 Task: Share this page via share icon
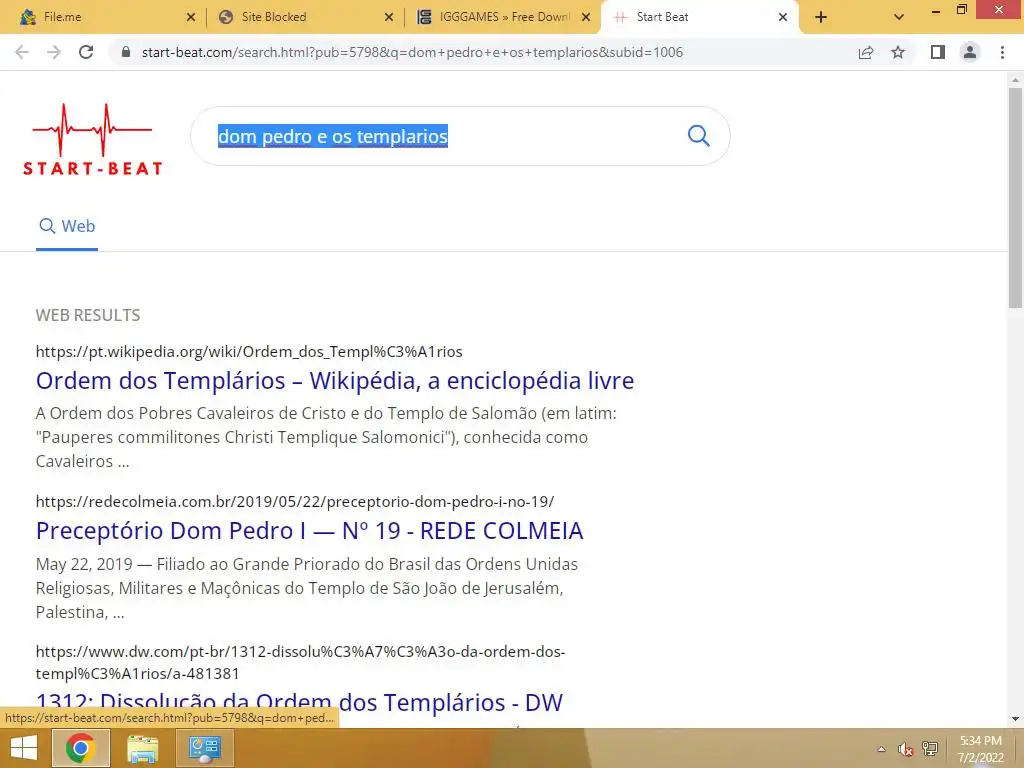tap(866, 52)
